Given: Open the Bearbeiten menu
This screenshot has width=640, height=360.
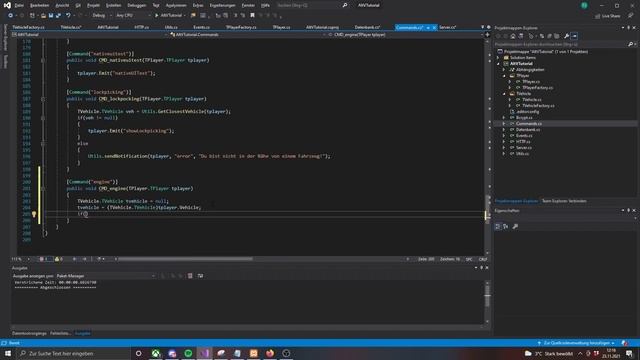Looking at the screenshot, I should tap(40, 5).
